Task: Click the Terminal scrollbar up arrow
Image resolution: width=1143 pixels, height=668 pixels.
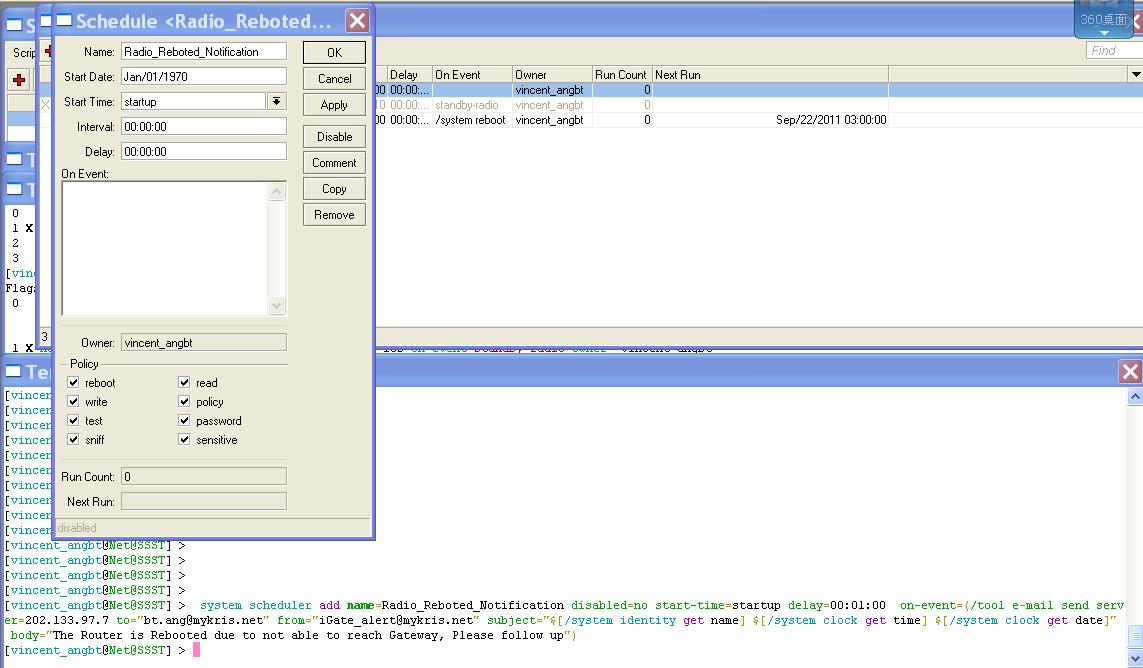Action: point(1135,396)
